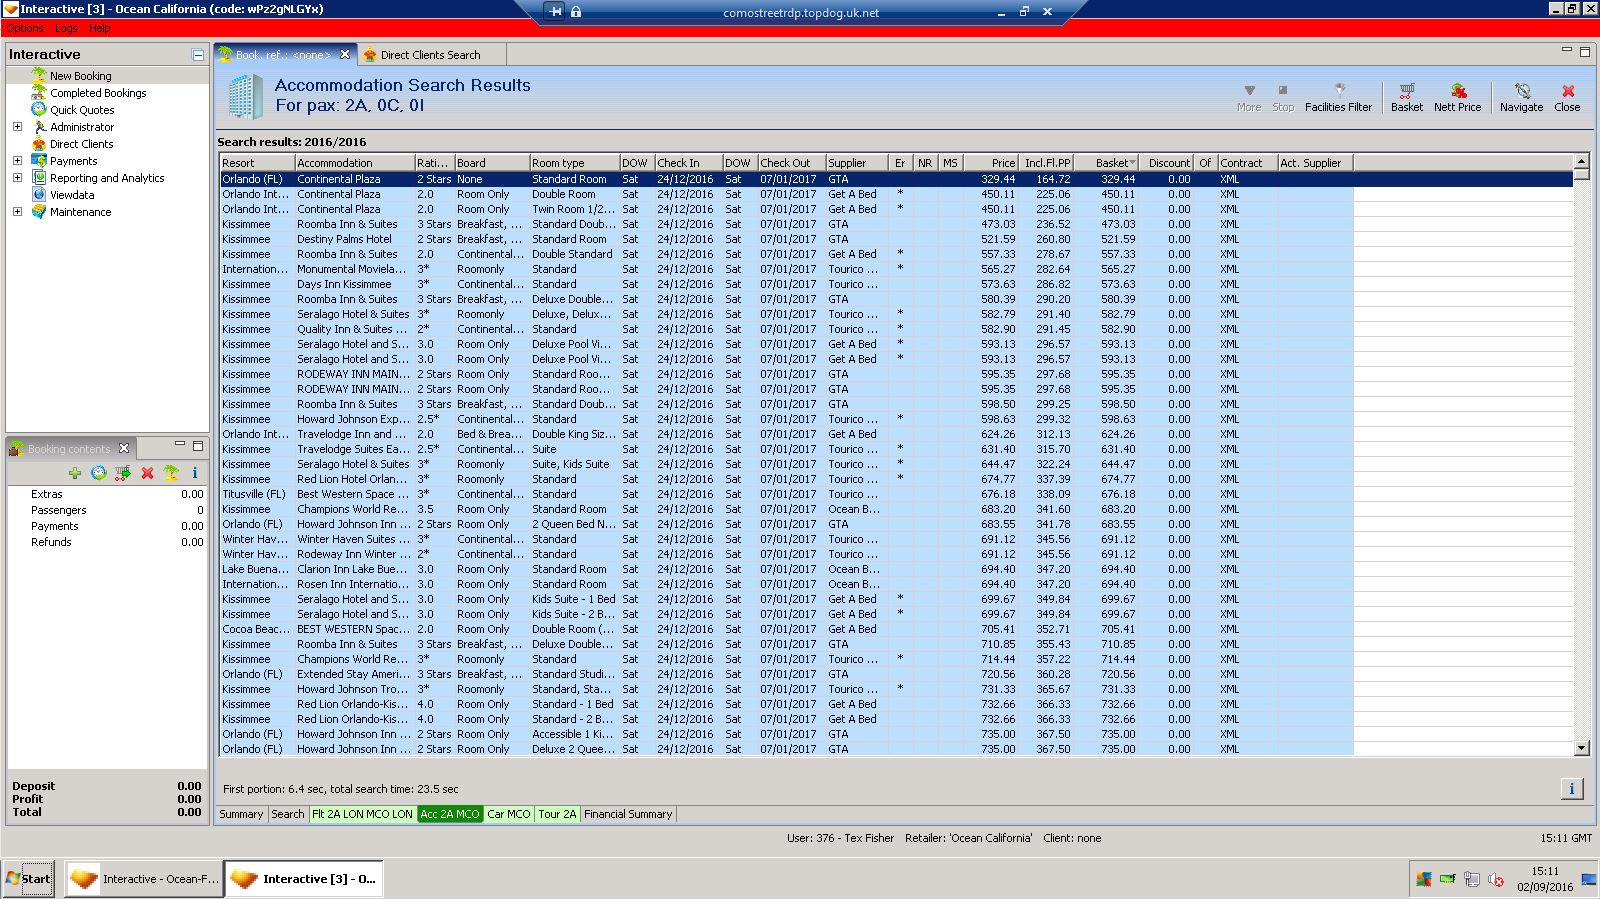Expand the Maintenance tree node
The image size is (1600, 899).
tap(17, 212)
